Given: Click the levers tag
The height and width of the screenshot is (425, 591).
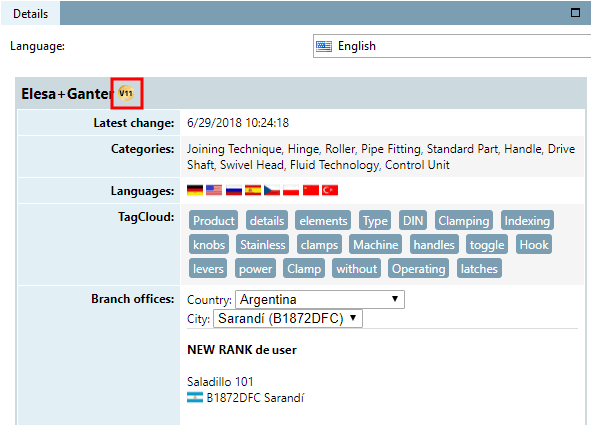Looking at the screenshot, I should 208,269.
